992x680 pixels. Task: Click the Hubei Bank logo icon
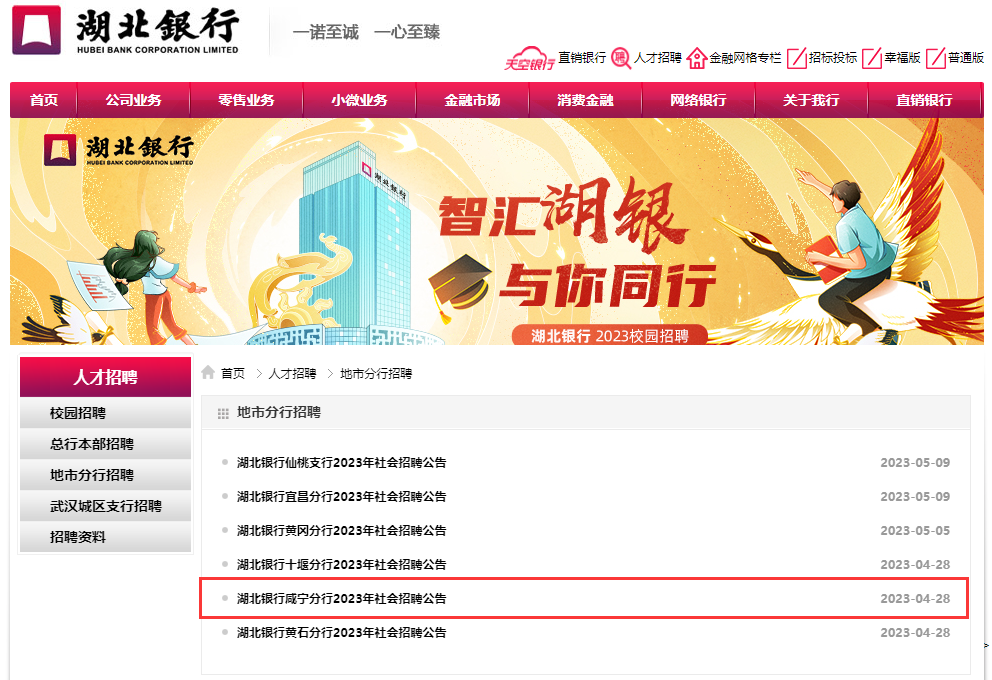(x=36, y=30)
